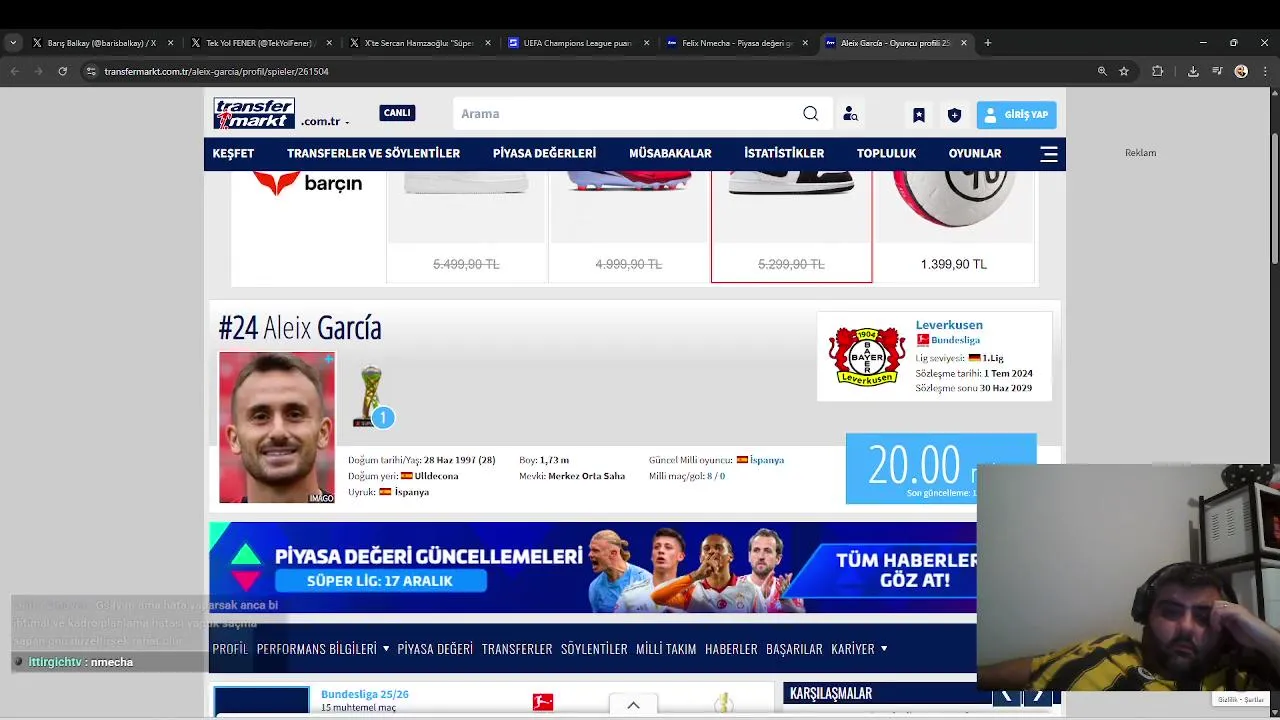The height and width of the screenshot is (720, 1280).
Task: Open the Bundesliga 25/26 link
Action: (x=365, y=694)
